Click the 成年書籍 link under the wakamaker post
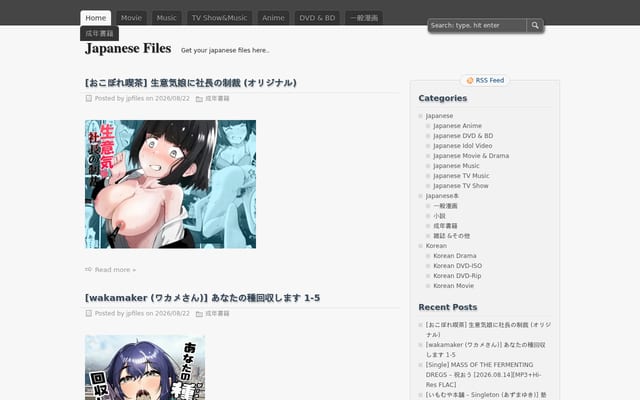The height and width of the screenshot is (400, 640). 217,313
